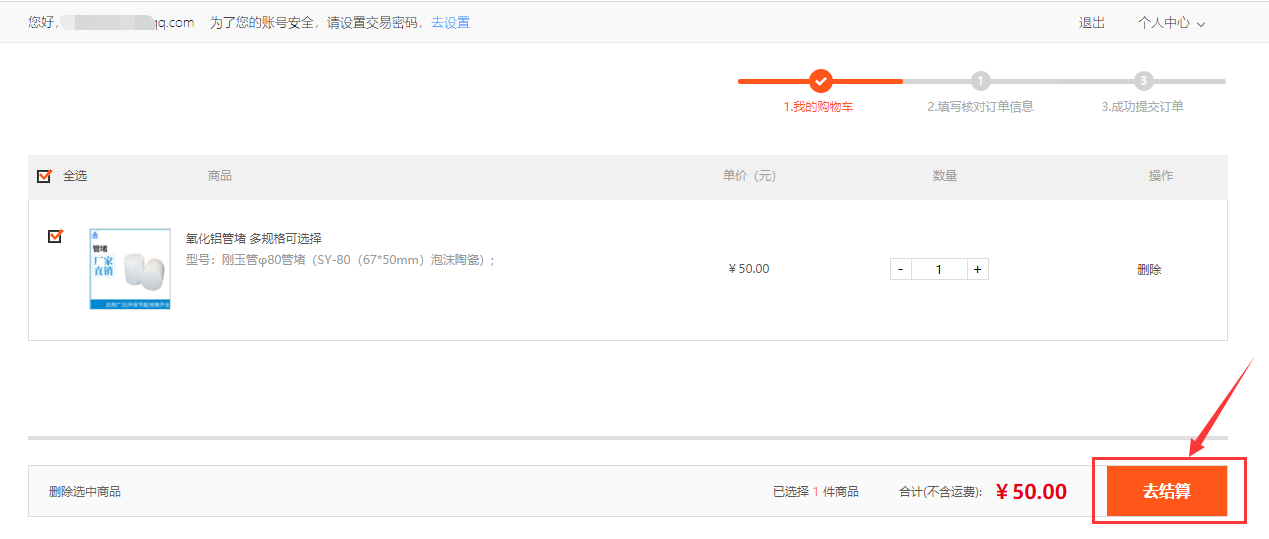Click the product model specification text
The height and width of the screenshot is (539, 1269).
tap(340, 260)
